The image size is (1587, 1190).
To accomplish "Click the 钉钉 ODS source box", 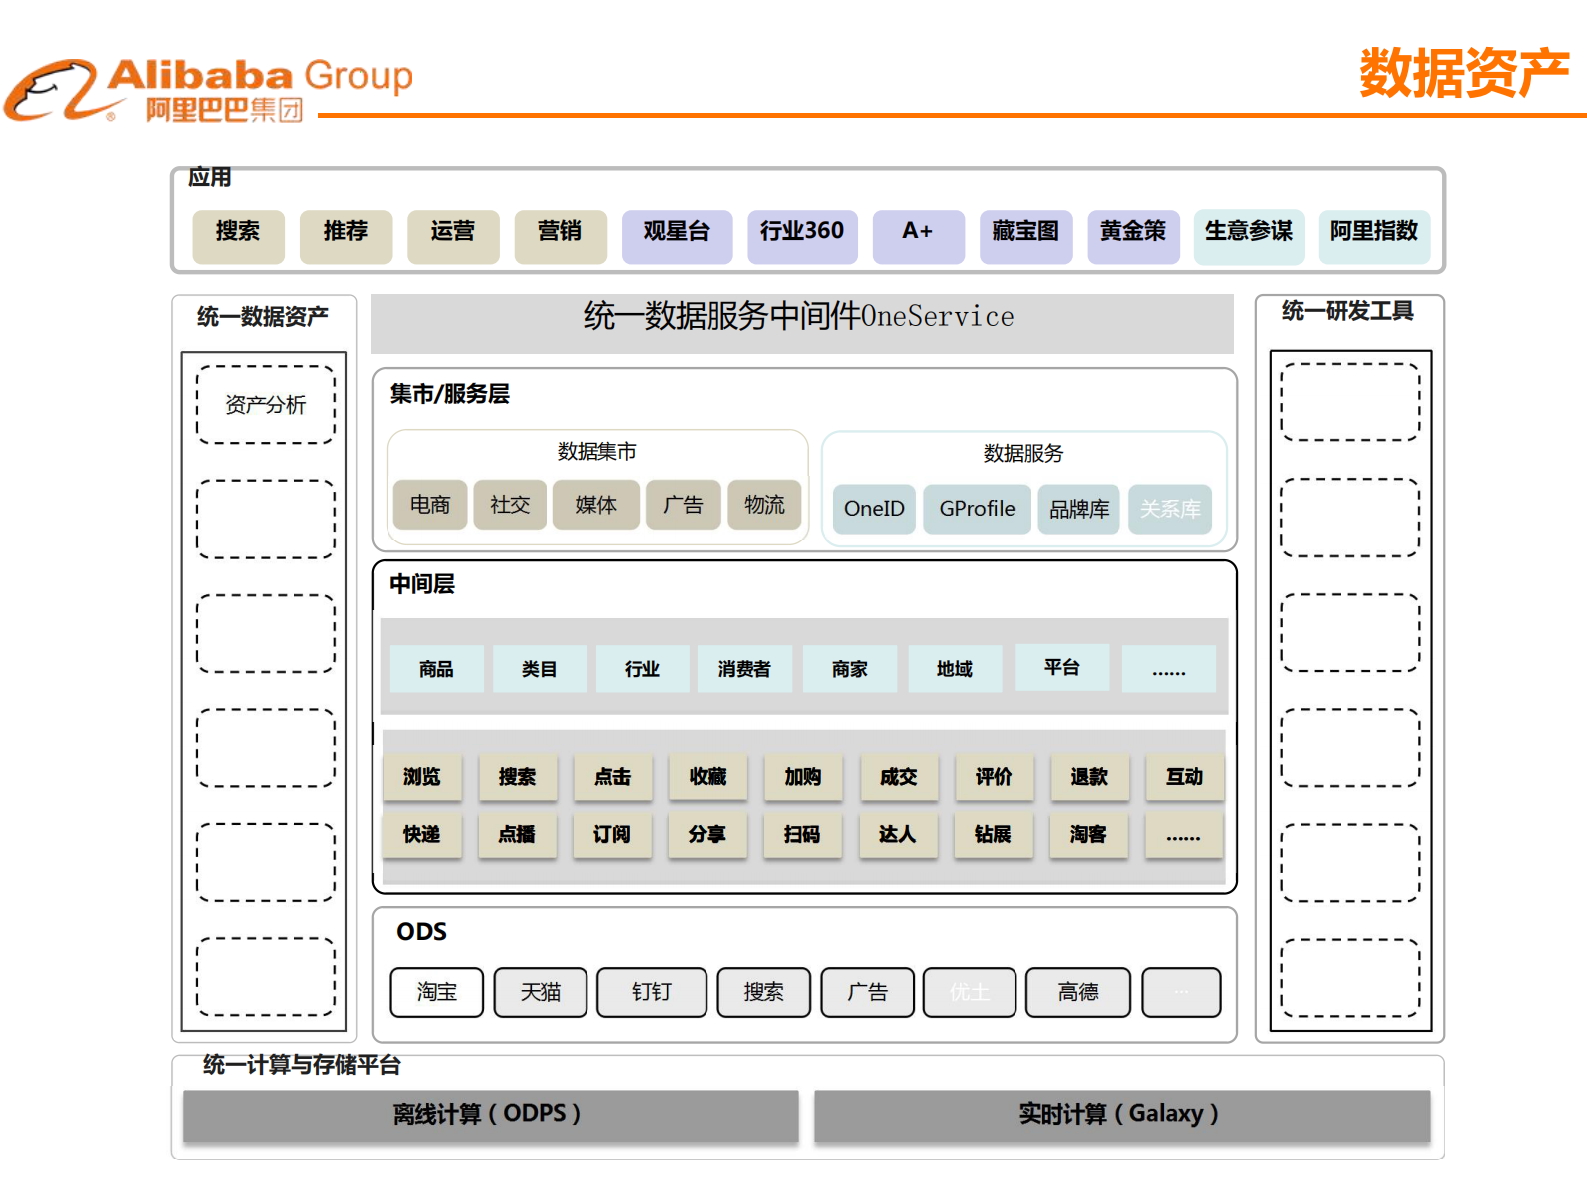I will [652, 992].
